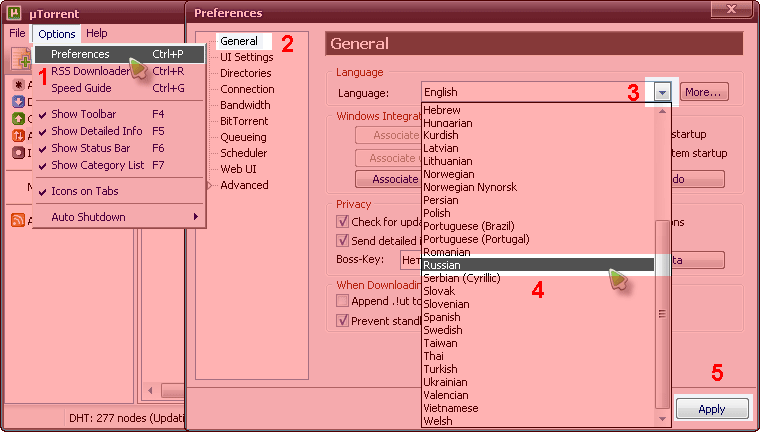
Task: Choose Hebrew from the language list
Action: tap(538, 110)
